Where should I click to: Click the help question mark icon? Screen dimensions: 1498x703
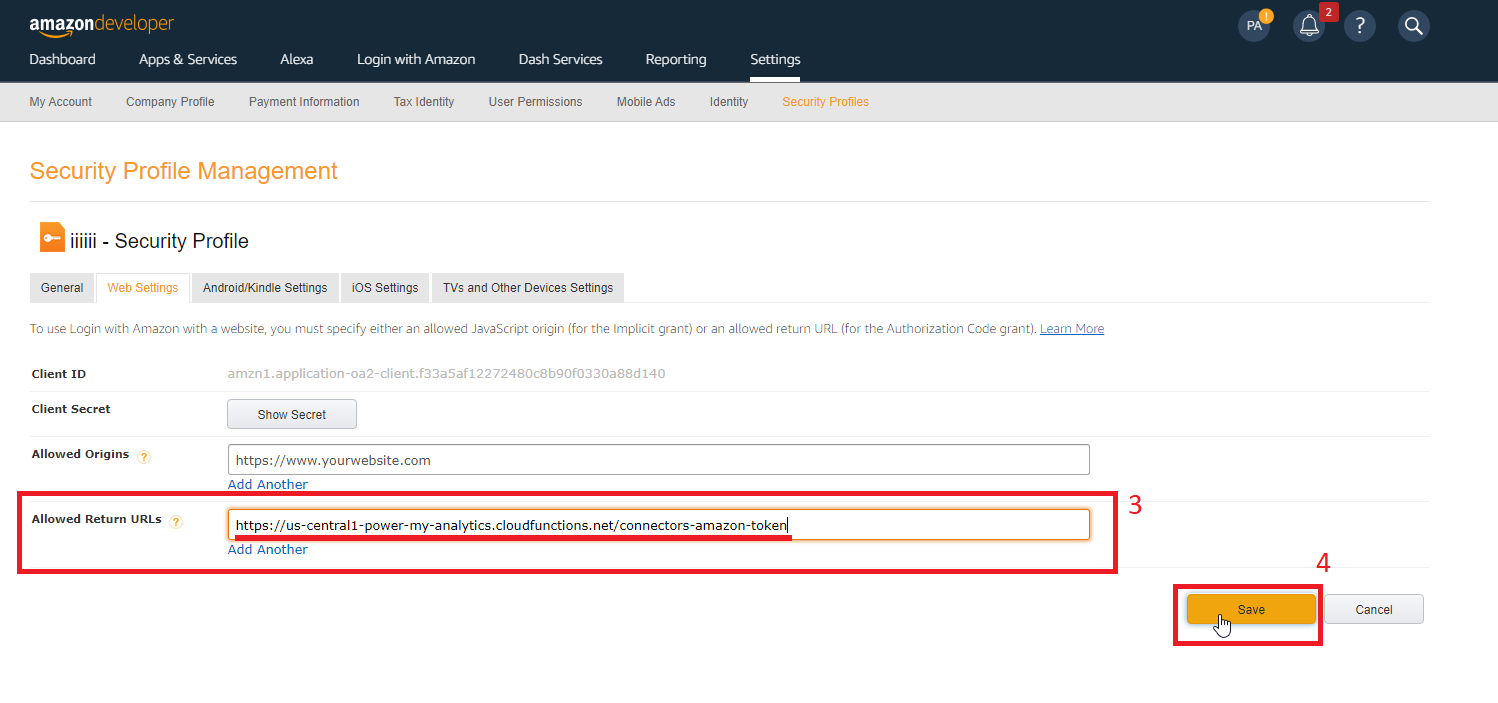pyautogui.click(x=1359, y=26)
